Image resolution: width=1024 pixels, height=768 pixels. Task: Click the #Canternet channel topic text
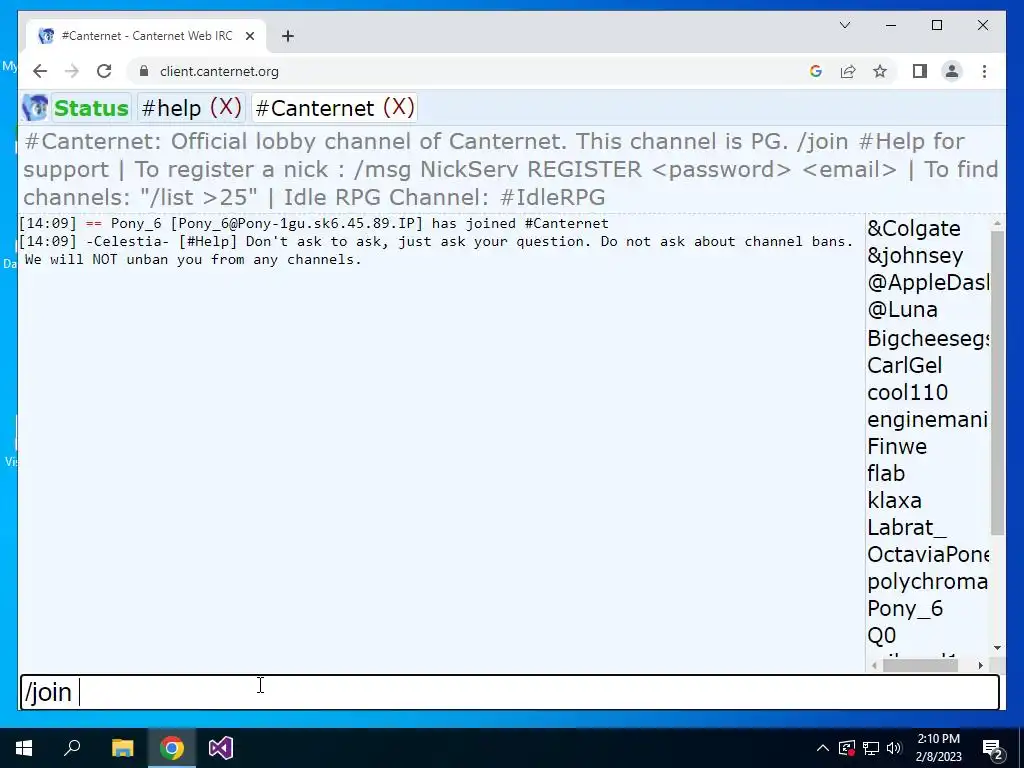511,169
